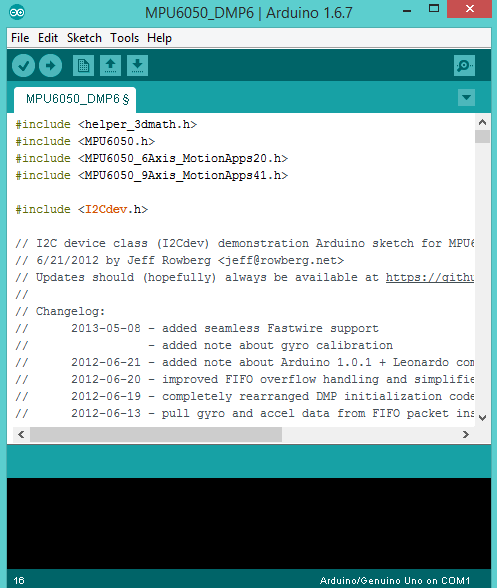Click the MPU6050_9Axis_MotionApps41.h include line
The height and width of the screenshot is (588, 497).
click(x=152, y=175)
